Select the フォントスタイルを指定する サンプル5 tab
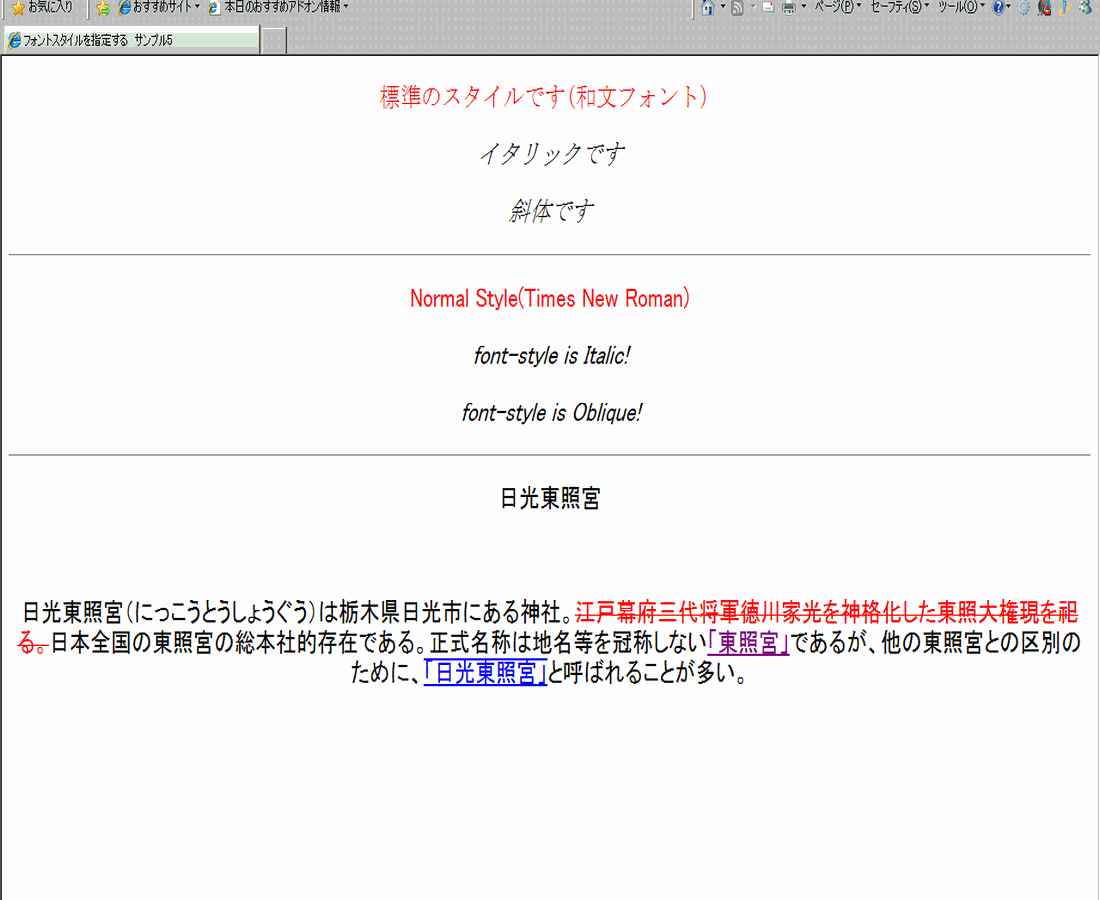 [131, 40]
